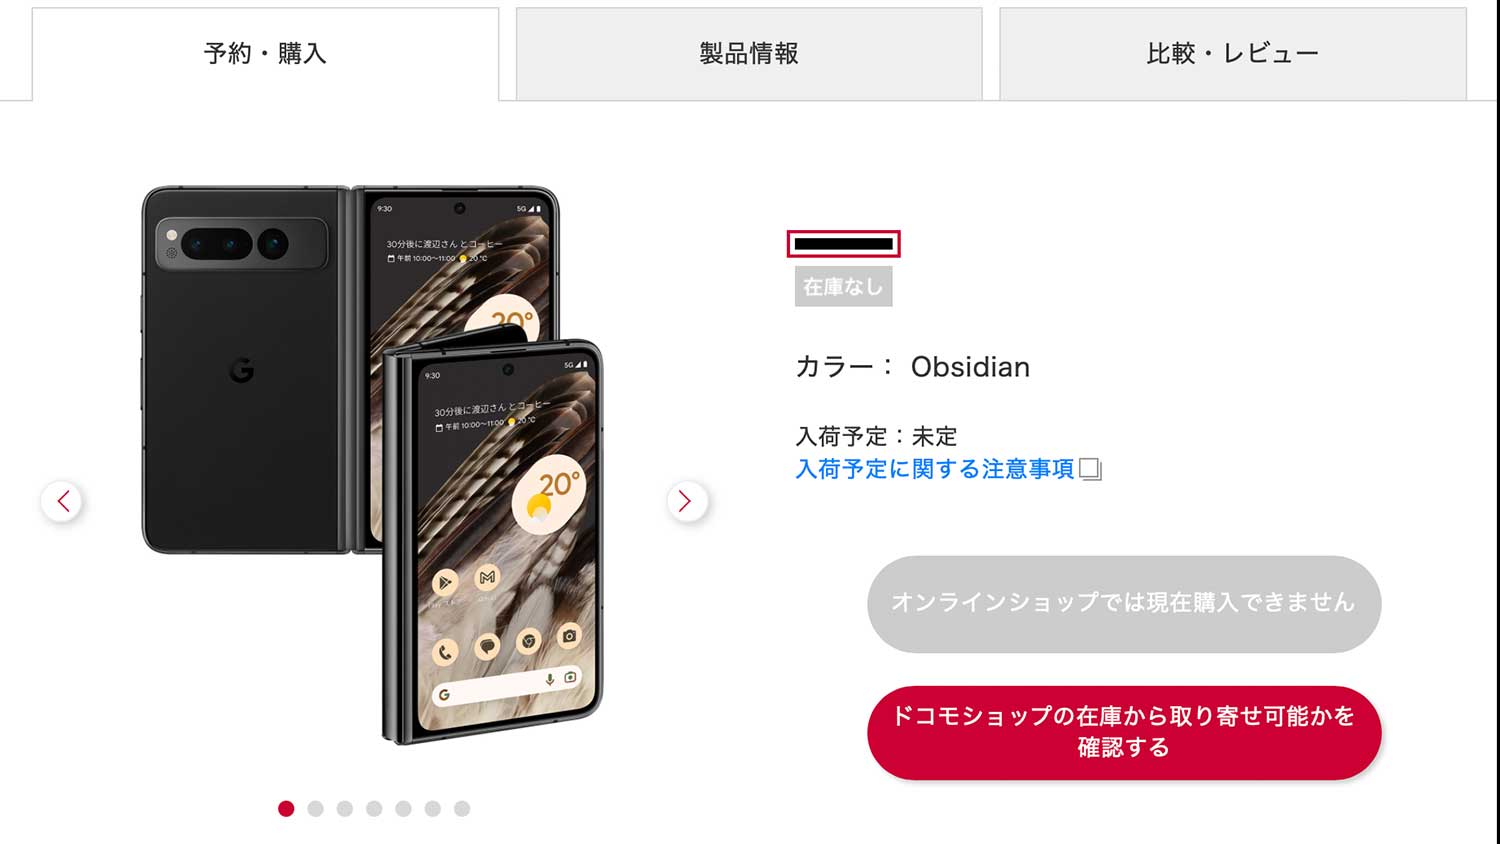
Task: Click the 入荷予定に関する注意事項 link
Action: [x=935, y=469]
